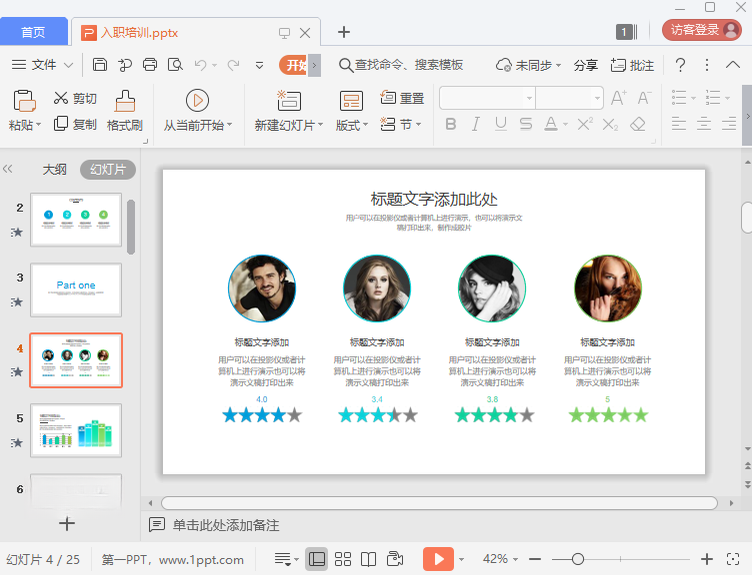Expand the File (文件) menu arrow

coord(69,65)
